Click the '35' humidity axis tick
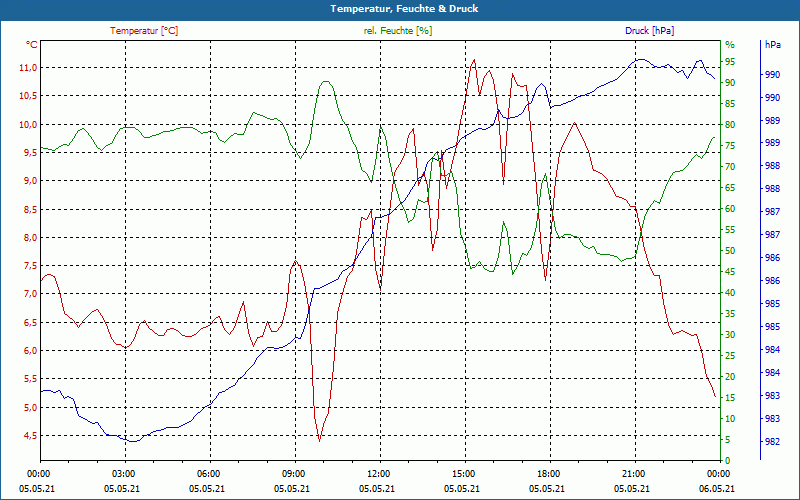 pos(730,314)
